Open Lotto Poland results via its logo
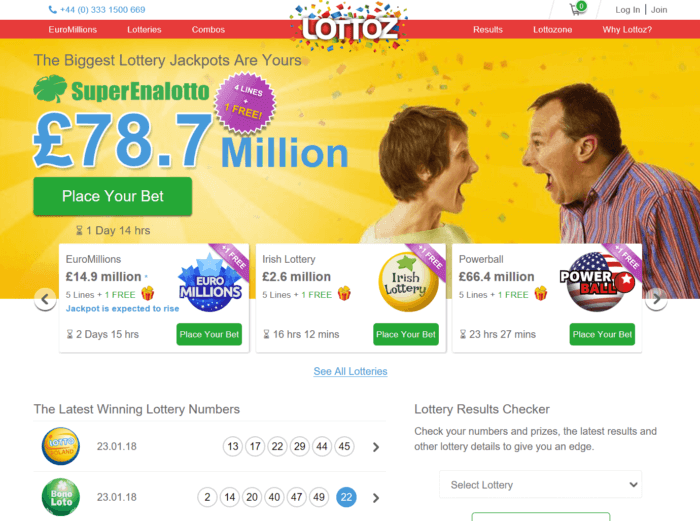This screenshot has height=521, width=700. [61, 446]
